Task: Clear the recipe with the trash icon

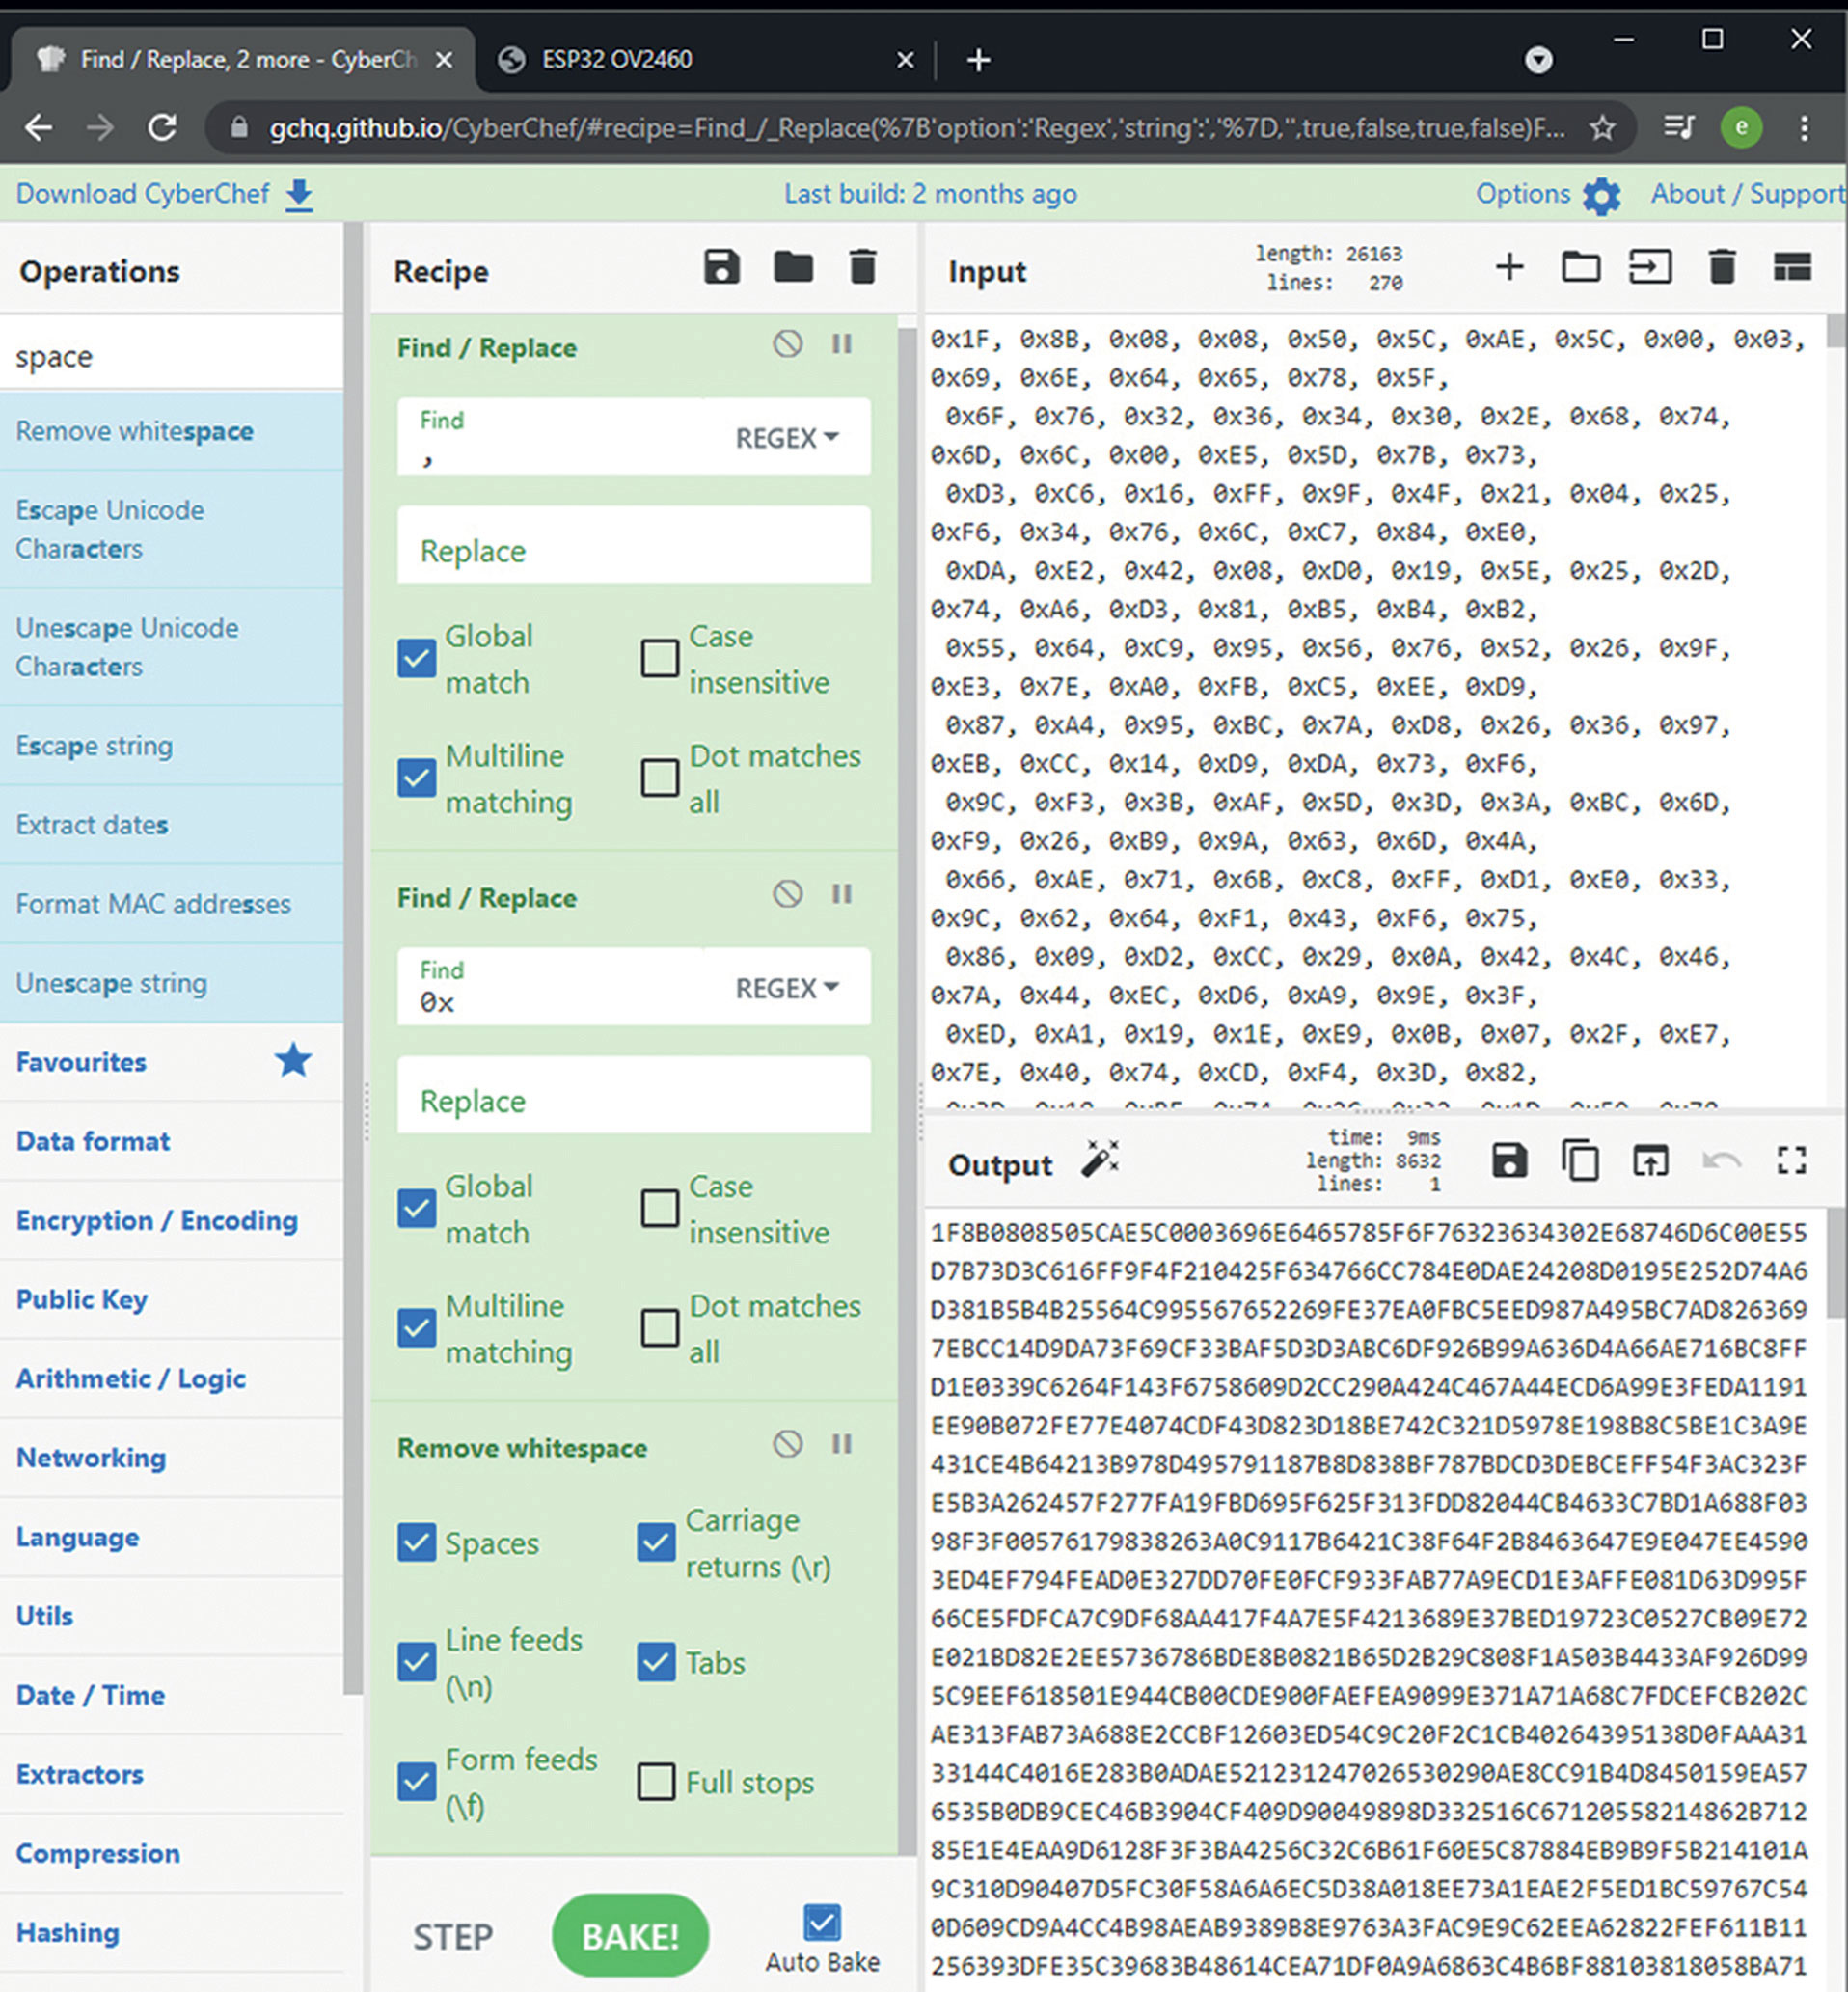Action: pyautogui.click(x=862, y=268)
